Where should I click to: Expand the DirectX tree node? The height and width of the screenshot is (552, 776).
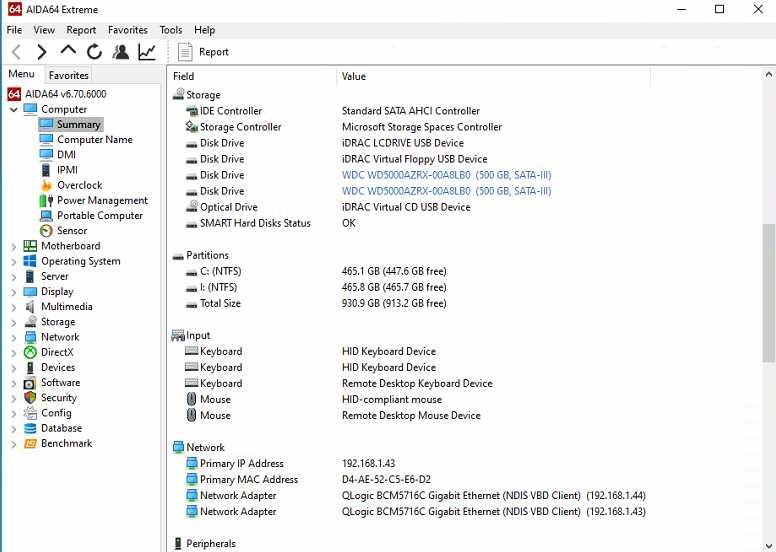click(x=14, y=353)
